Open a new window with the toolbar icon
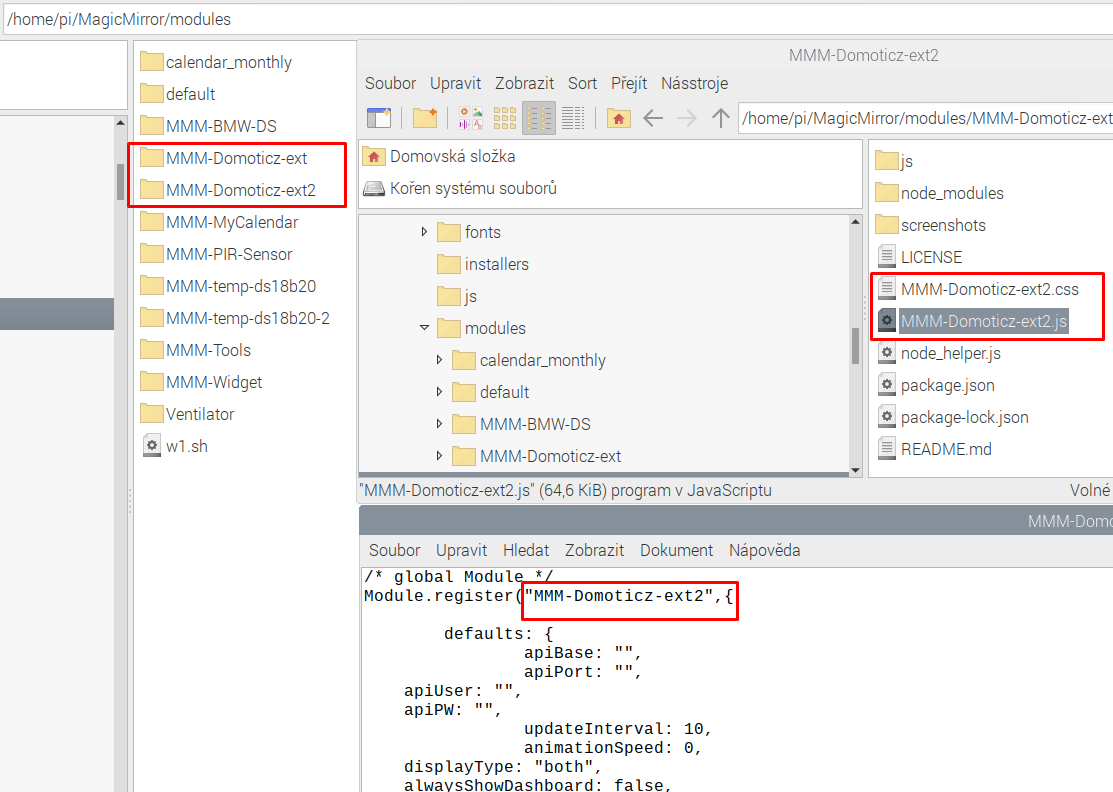Screen dimensions: 1113x792 [379, 118]
